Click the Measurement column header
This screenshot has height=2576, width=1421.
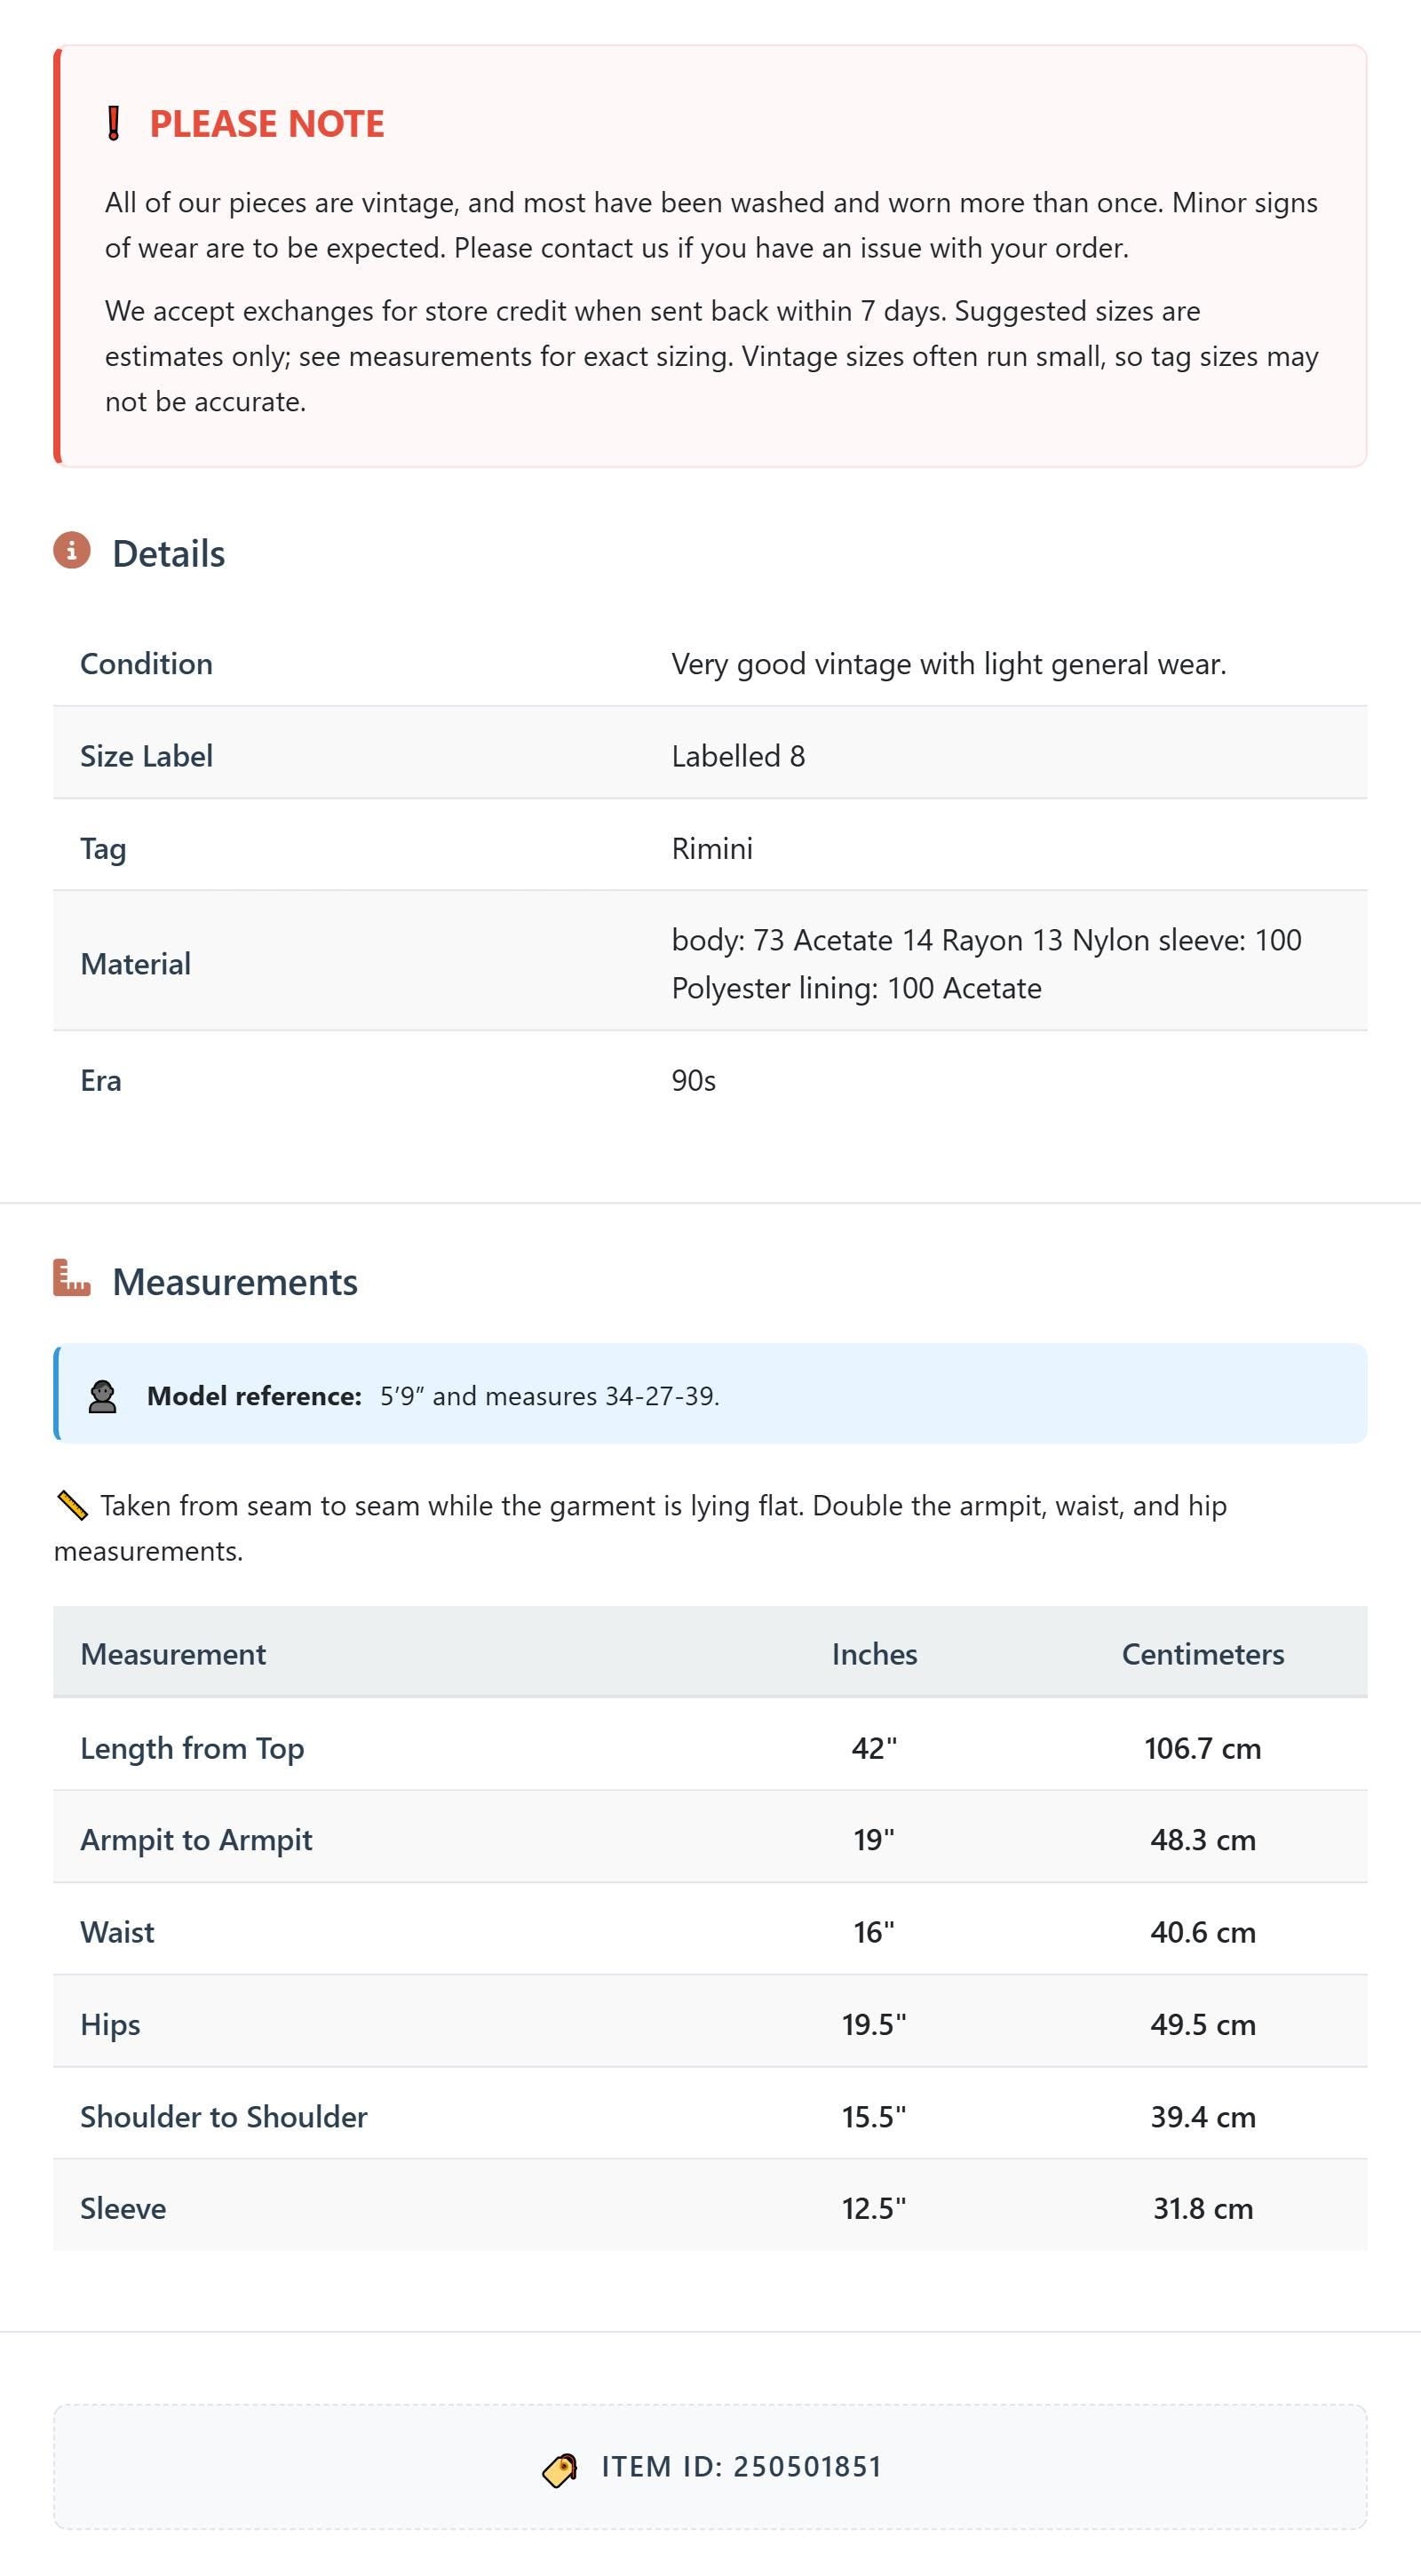point(173,1654)
